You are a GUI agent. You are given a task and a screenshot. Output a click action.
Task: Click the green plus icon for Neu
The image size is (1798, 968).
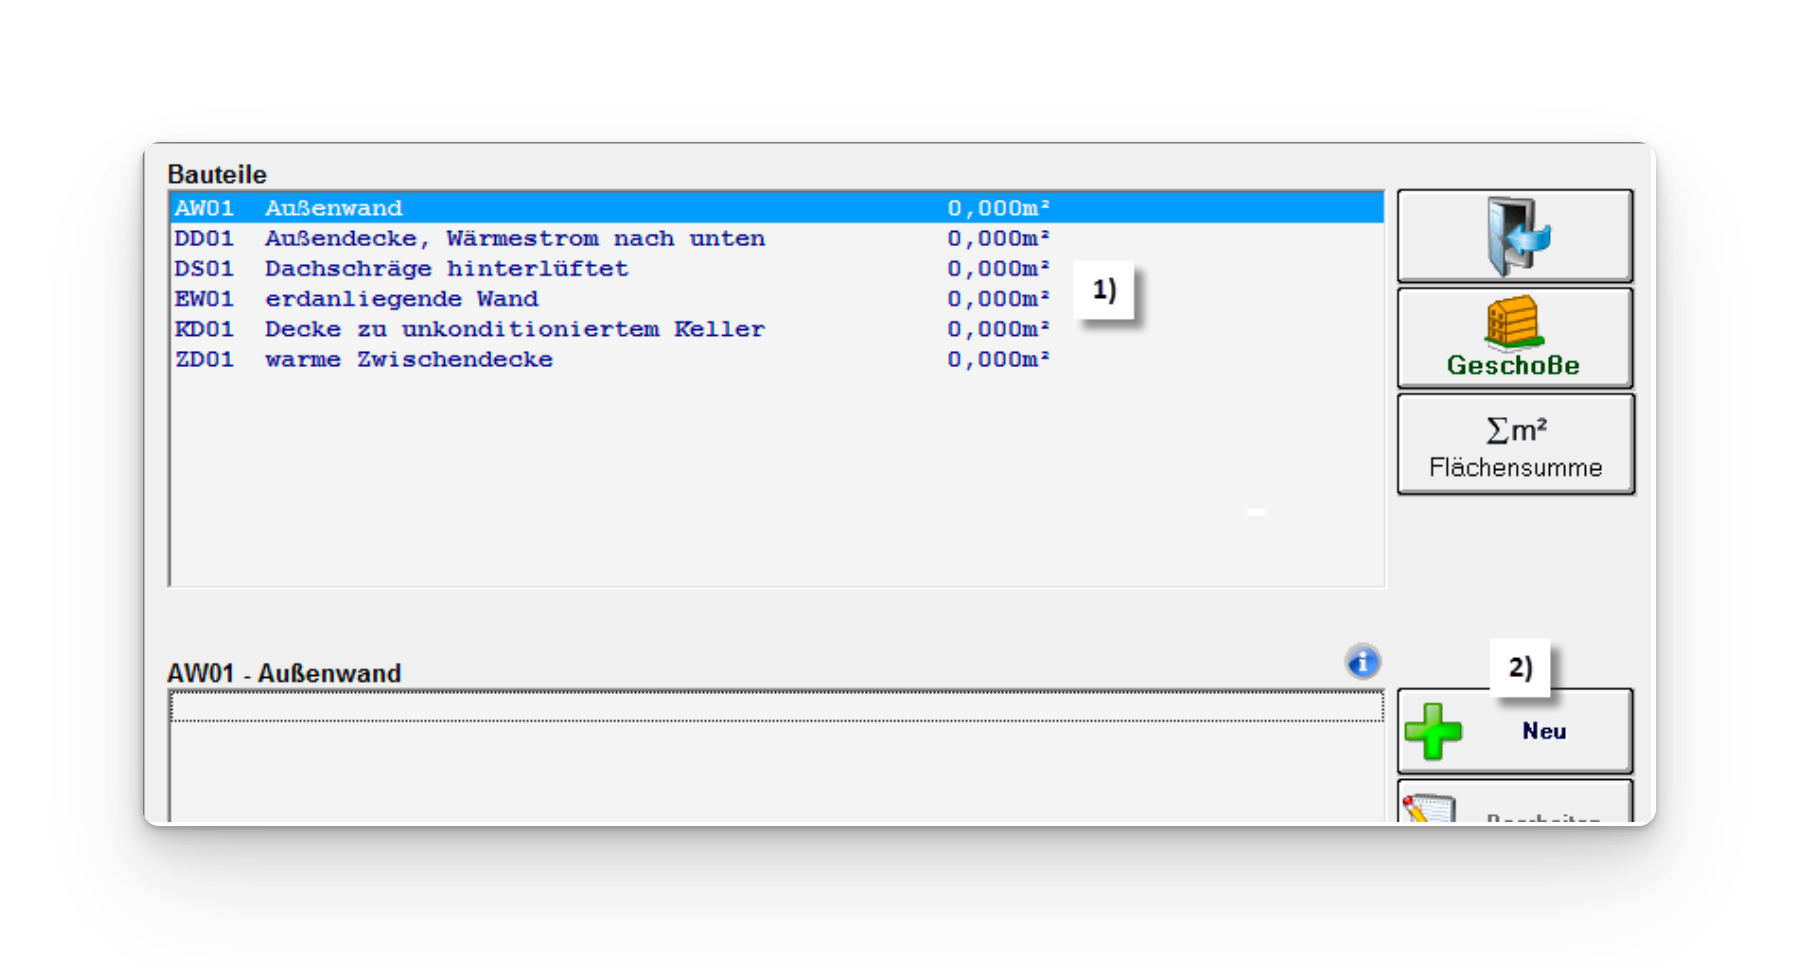click(x=1433, y=731)
